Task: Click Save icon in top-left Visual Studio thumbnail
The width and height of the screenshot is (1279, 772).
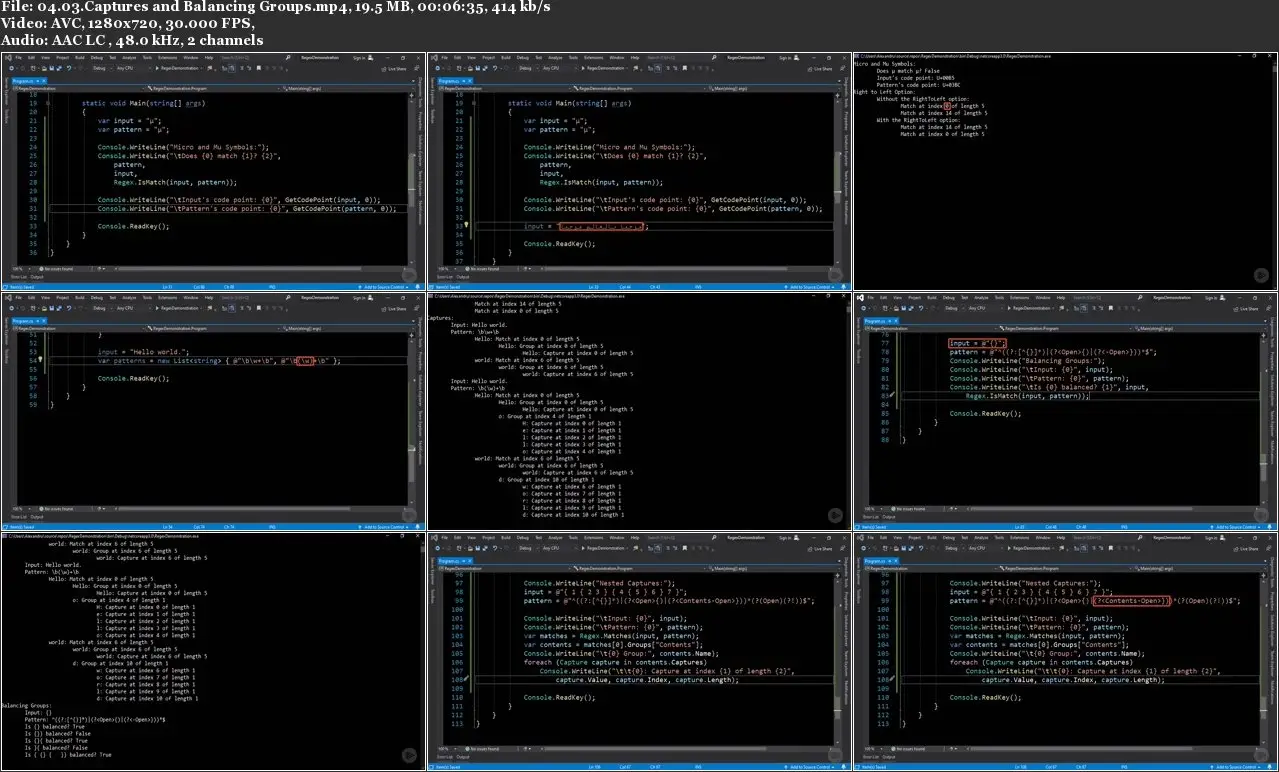Action: (52, 69)
